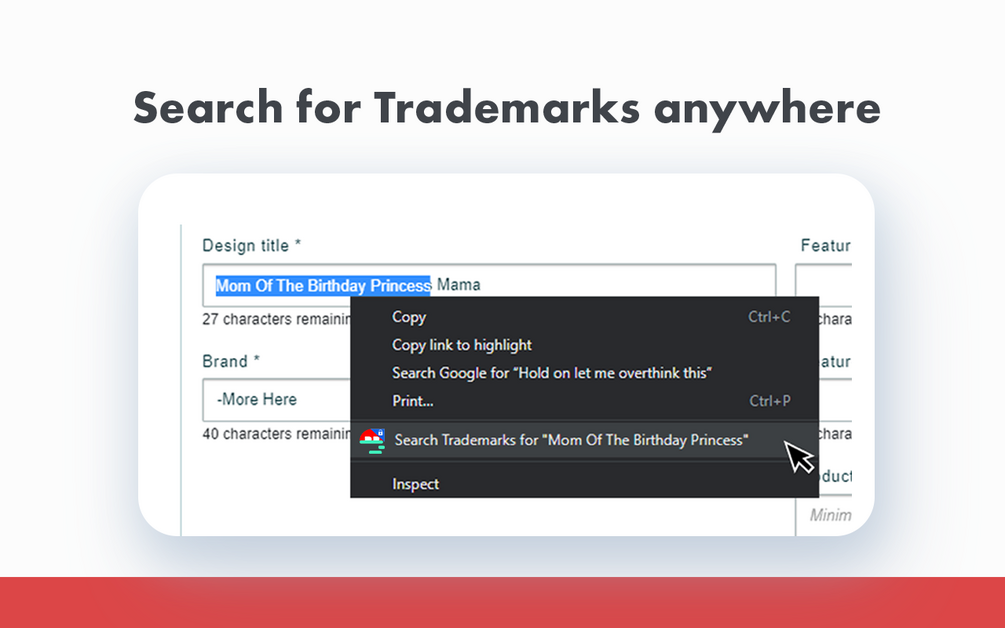Click the "Design title *" label
1005x628 pixels.
pos(252,245)
